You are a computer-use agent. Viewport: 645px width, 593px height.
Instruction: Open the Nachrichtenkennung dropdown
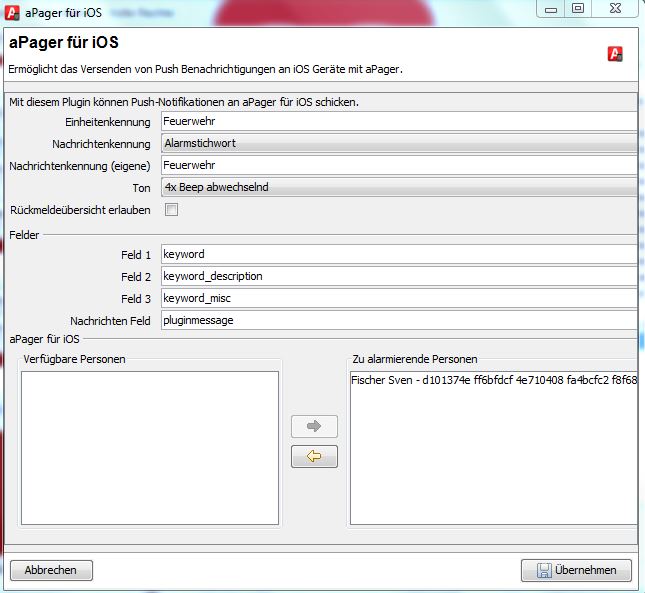pos(398,143)
